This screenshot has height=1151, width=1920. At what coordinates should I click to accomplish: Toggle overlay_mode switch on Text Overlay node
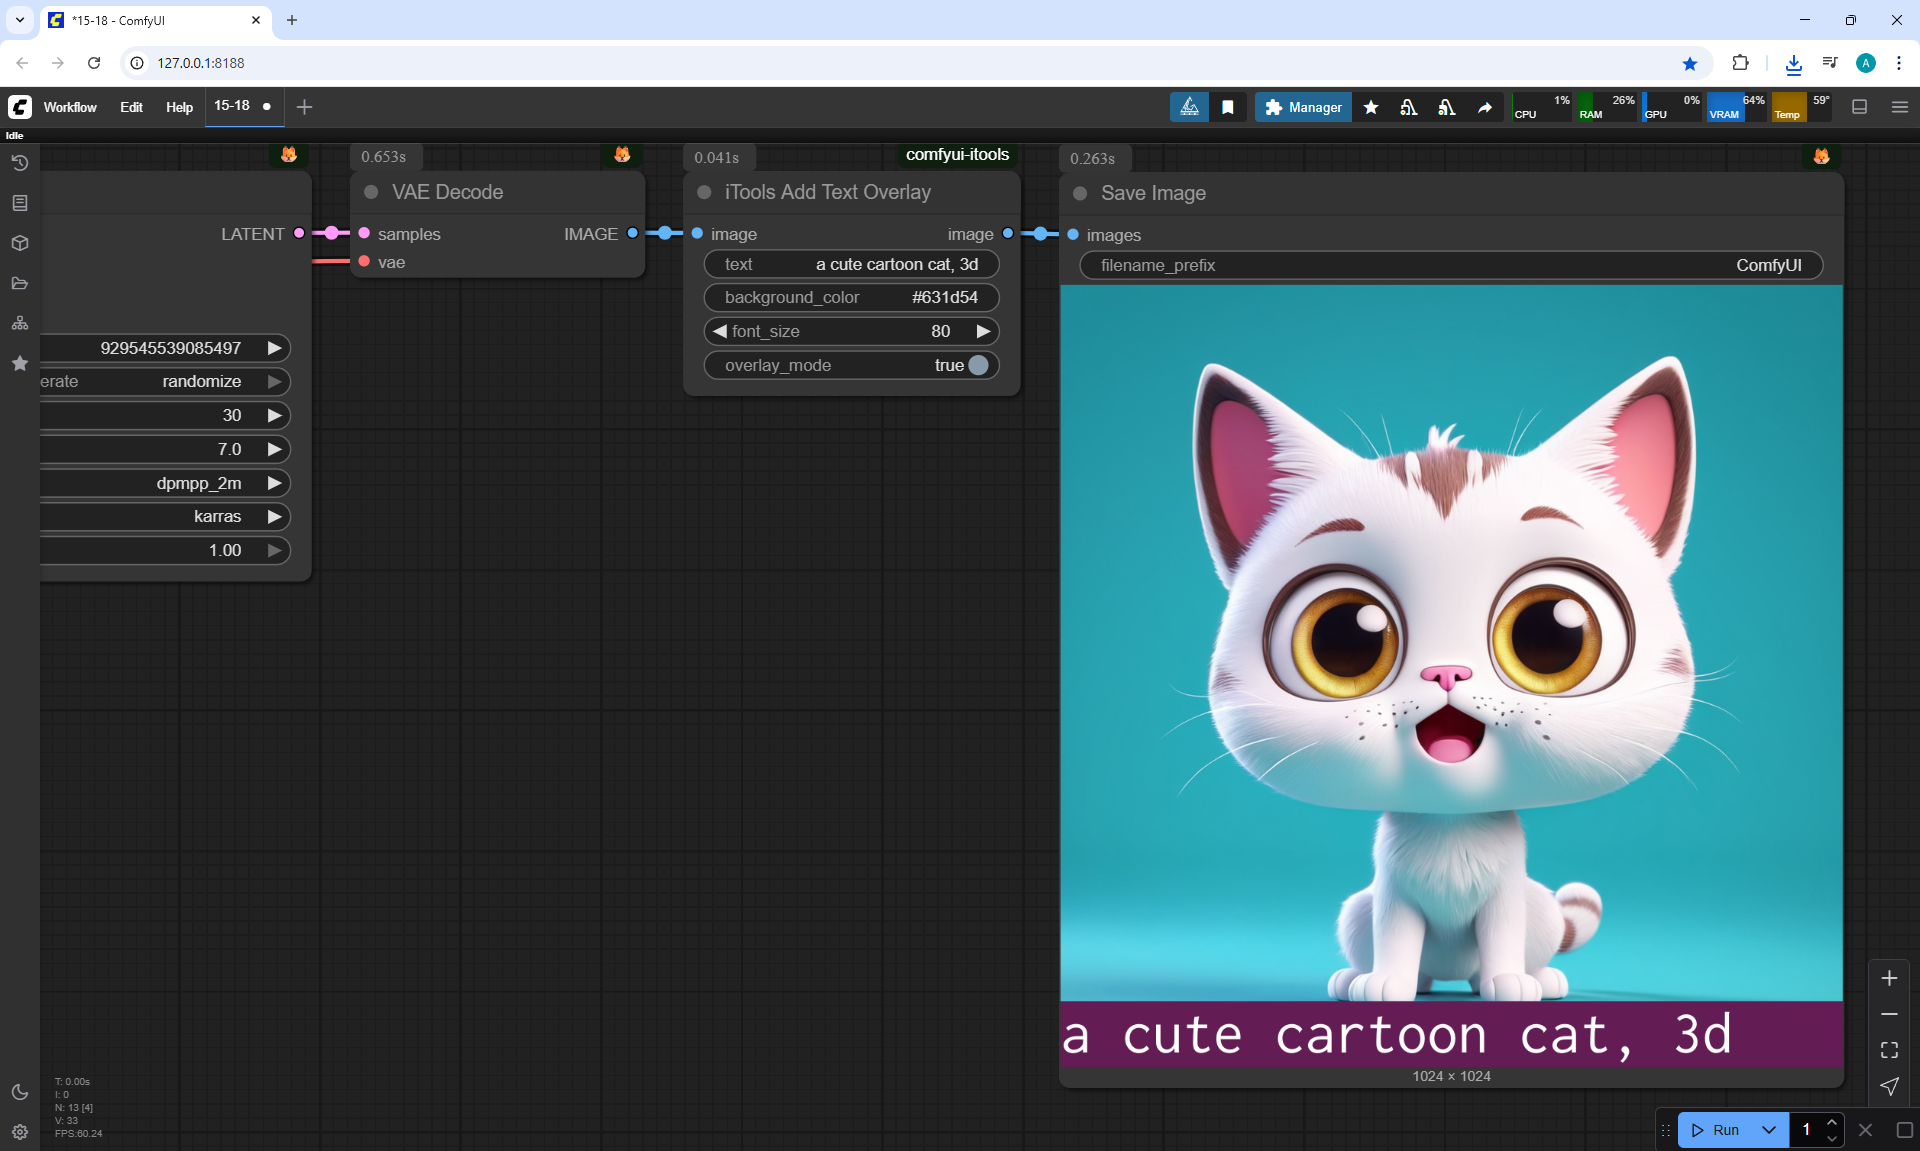click(x=978, y=365)
